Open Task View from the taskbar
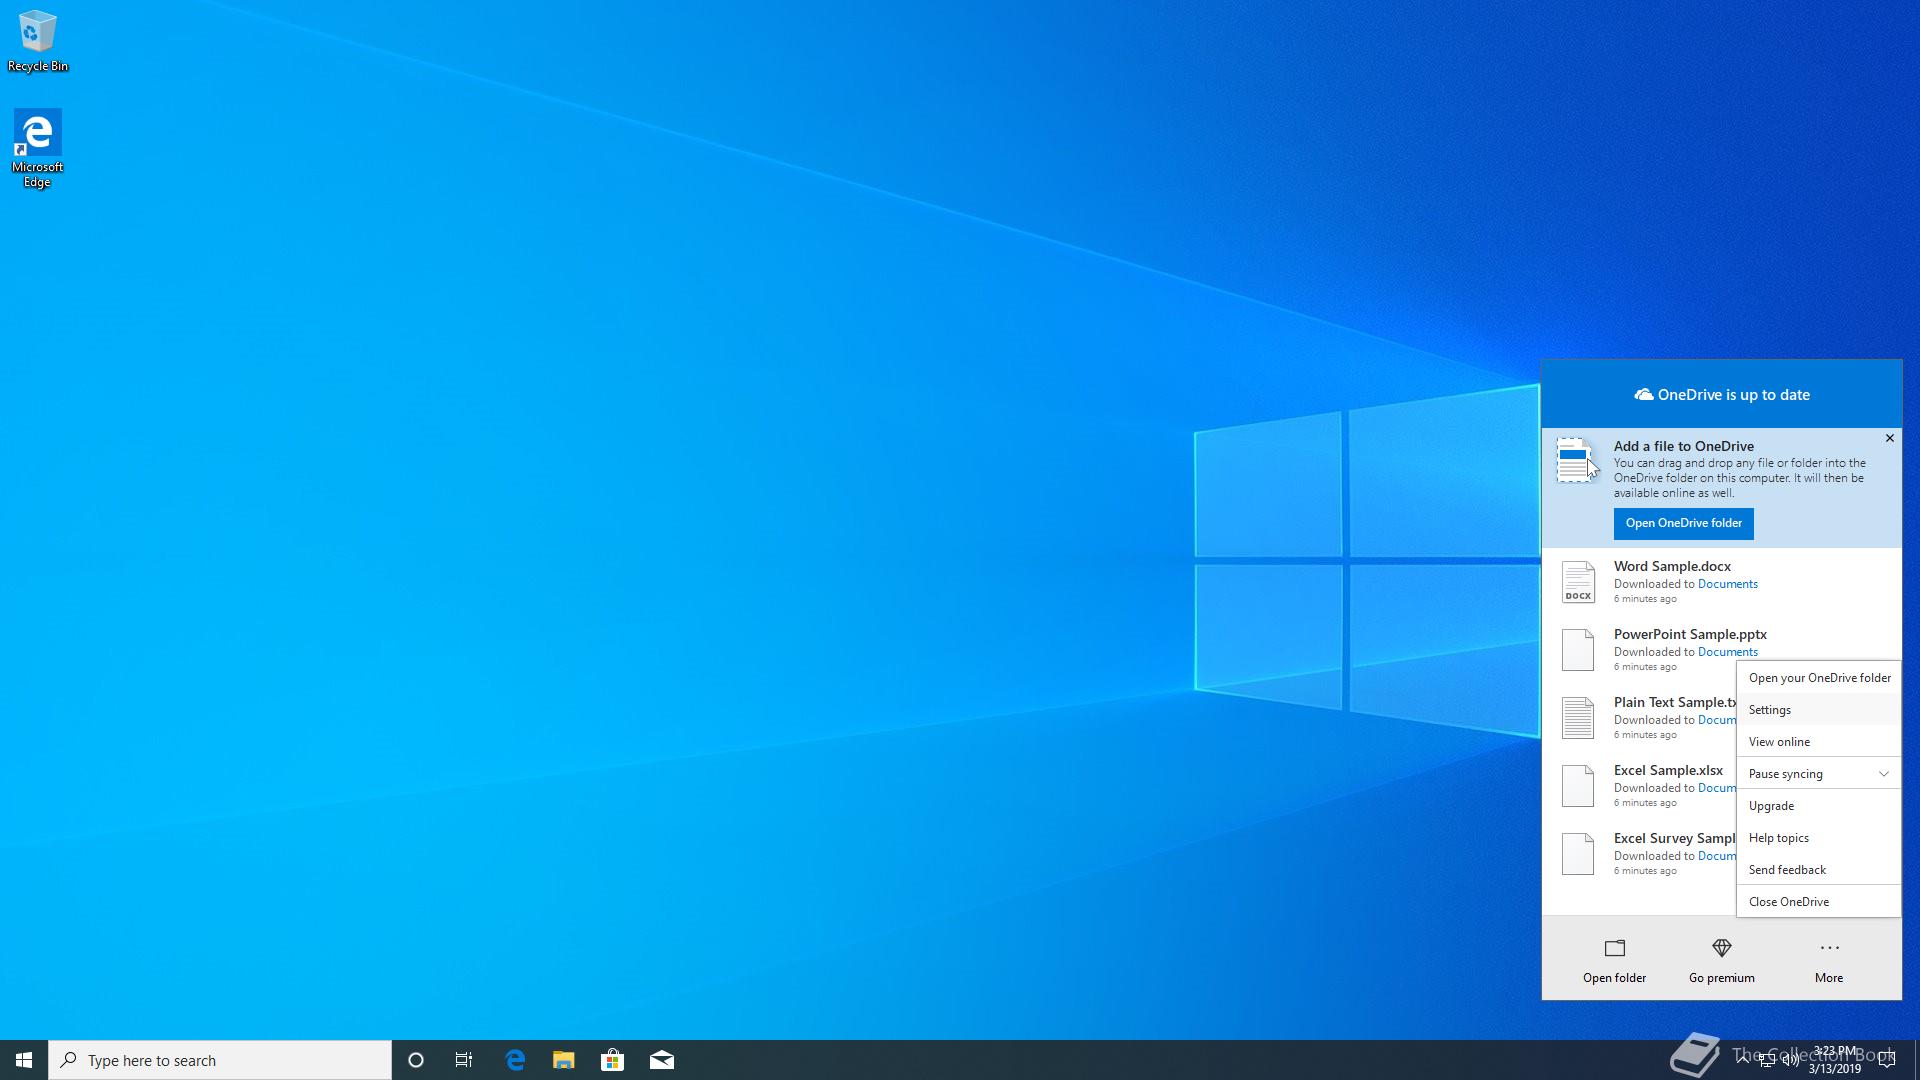 (x=464, y=1060)
